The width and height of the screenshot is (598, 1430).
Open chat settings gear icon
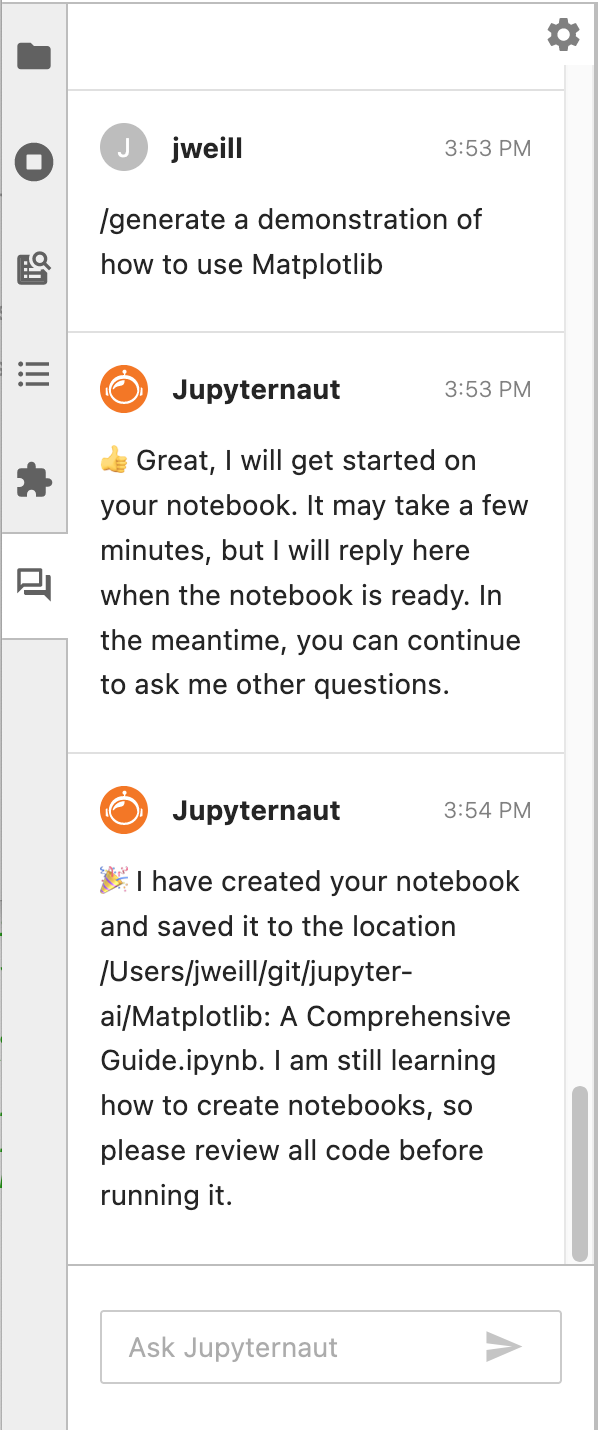point(564,35)
